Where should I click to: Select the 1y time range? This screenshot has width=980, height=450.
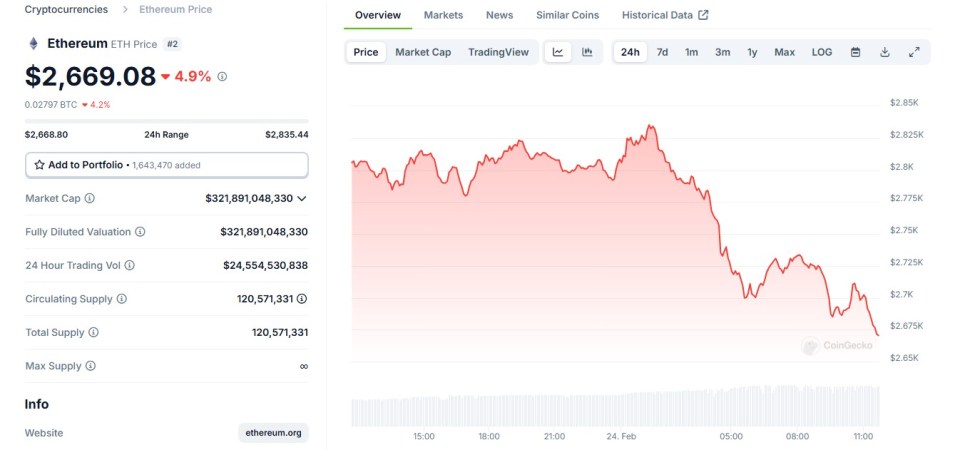click(x=752, y=52)
